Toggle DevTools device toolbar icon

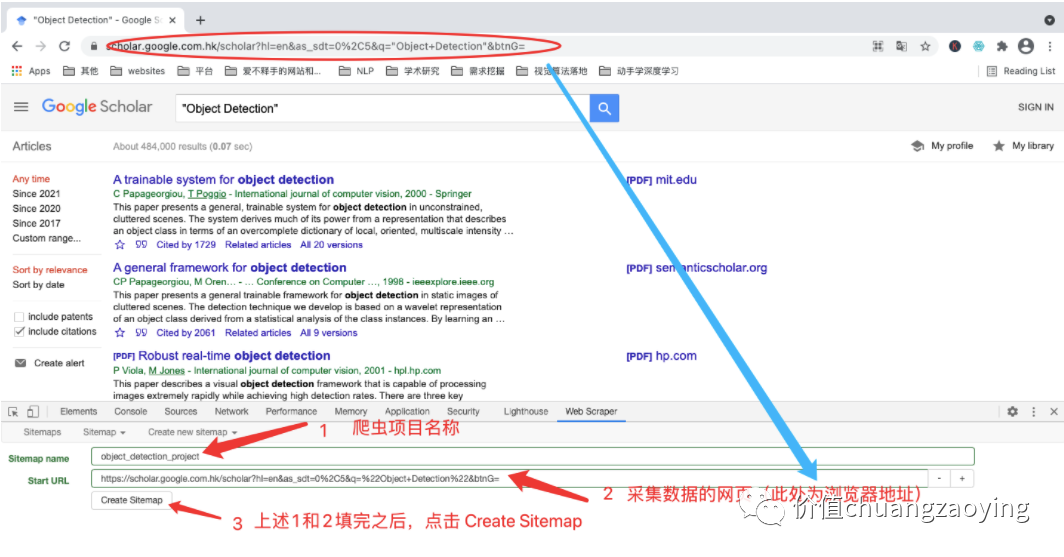[x=33, y=412]
